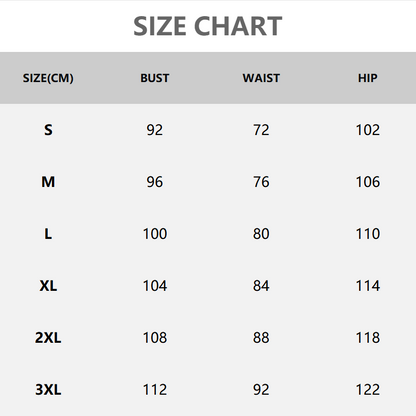Select bust value 100 for size L
The image size is (416, 416).
[x=155, y=234]
